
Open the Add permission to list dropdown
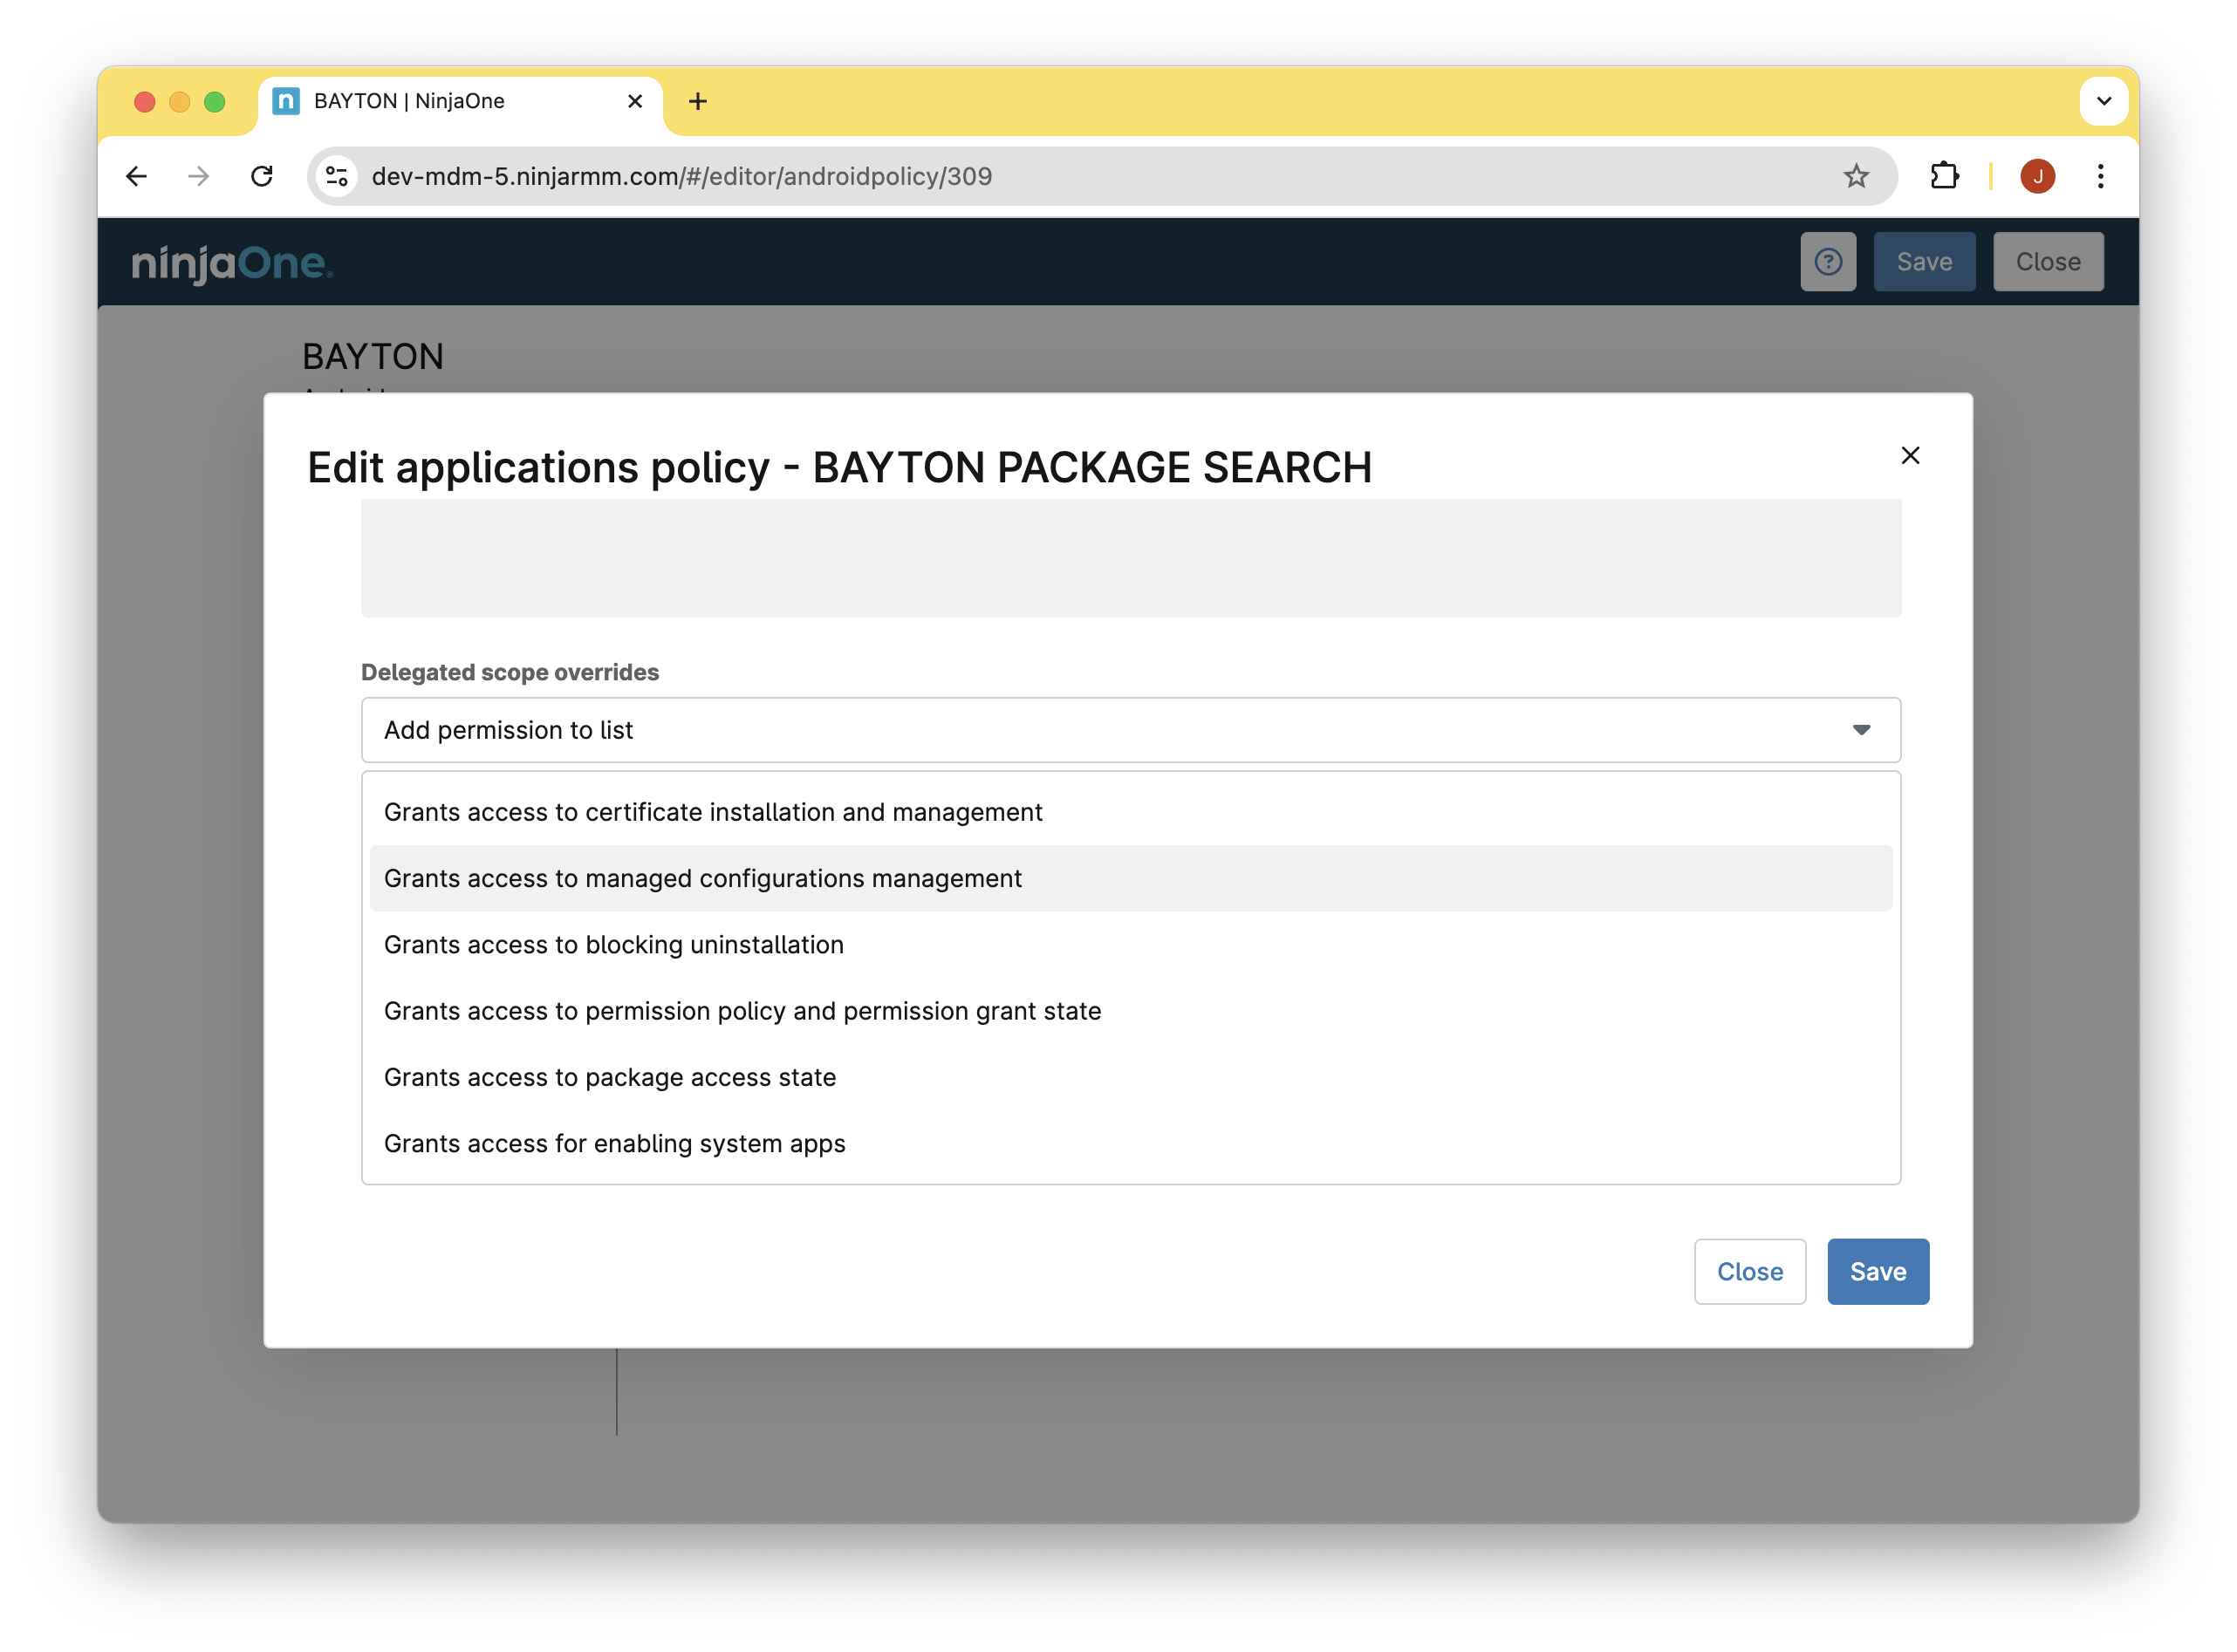coord(1130,730)
